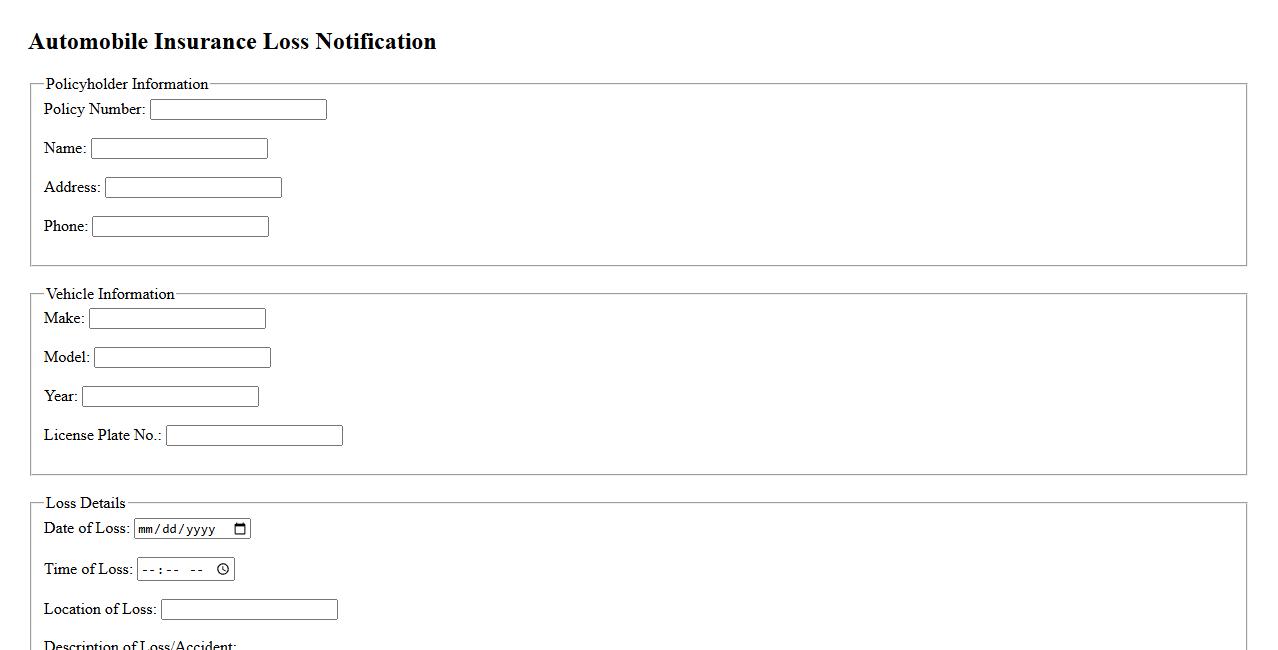Focus the policyholder Name text box
1278x650 pixels.
[179, 149]
